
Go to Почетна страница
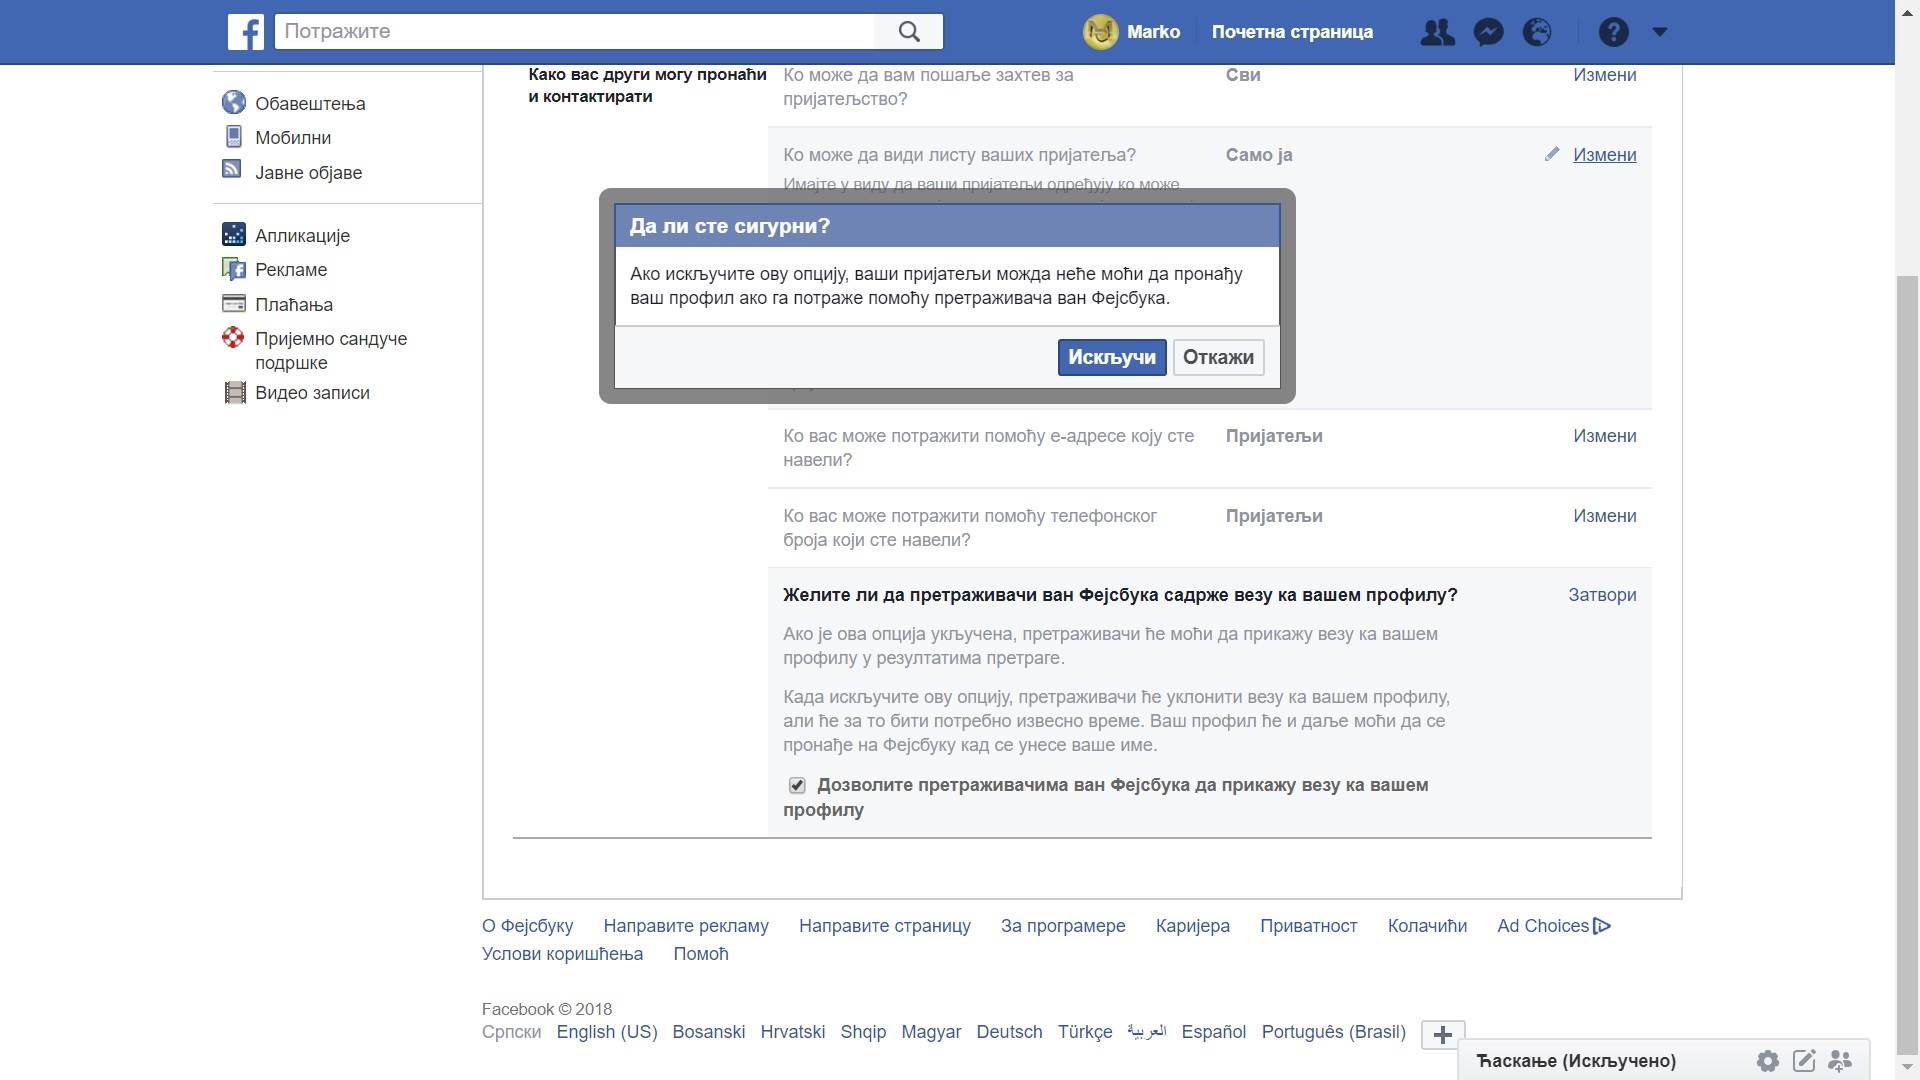[x=1292, y=31]
